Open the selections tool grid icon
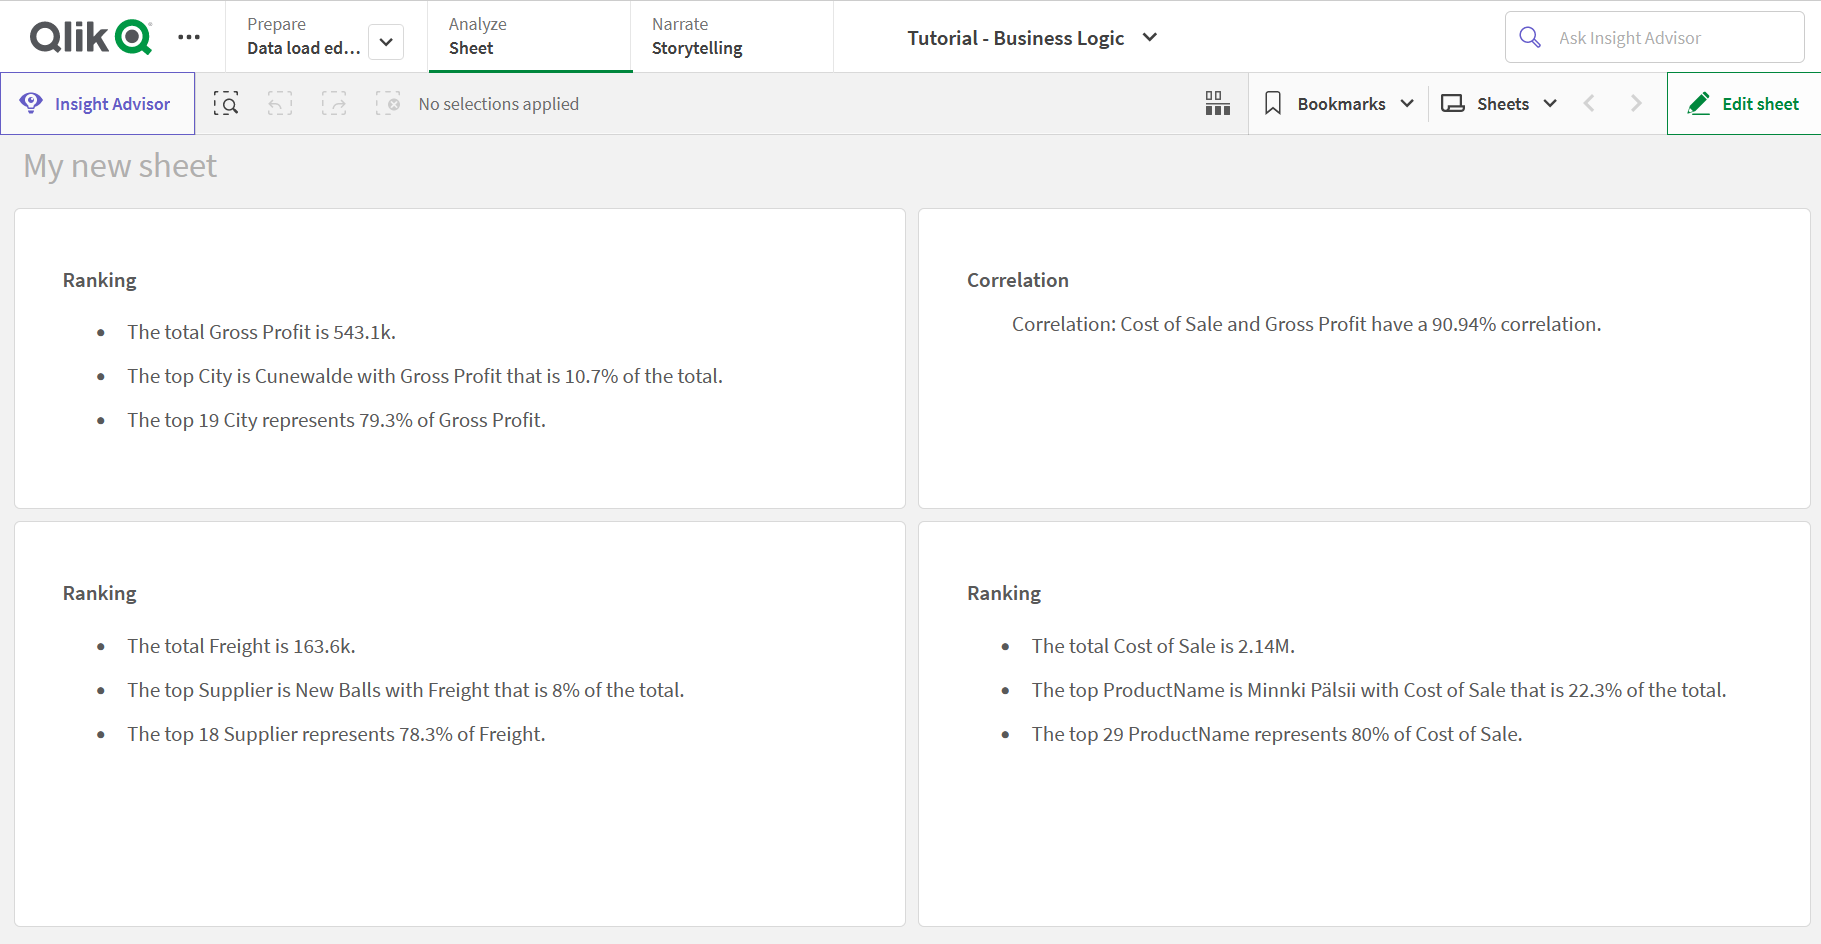This screenshot has width=1821, height=944. [1217, 104]
